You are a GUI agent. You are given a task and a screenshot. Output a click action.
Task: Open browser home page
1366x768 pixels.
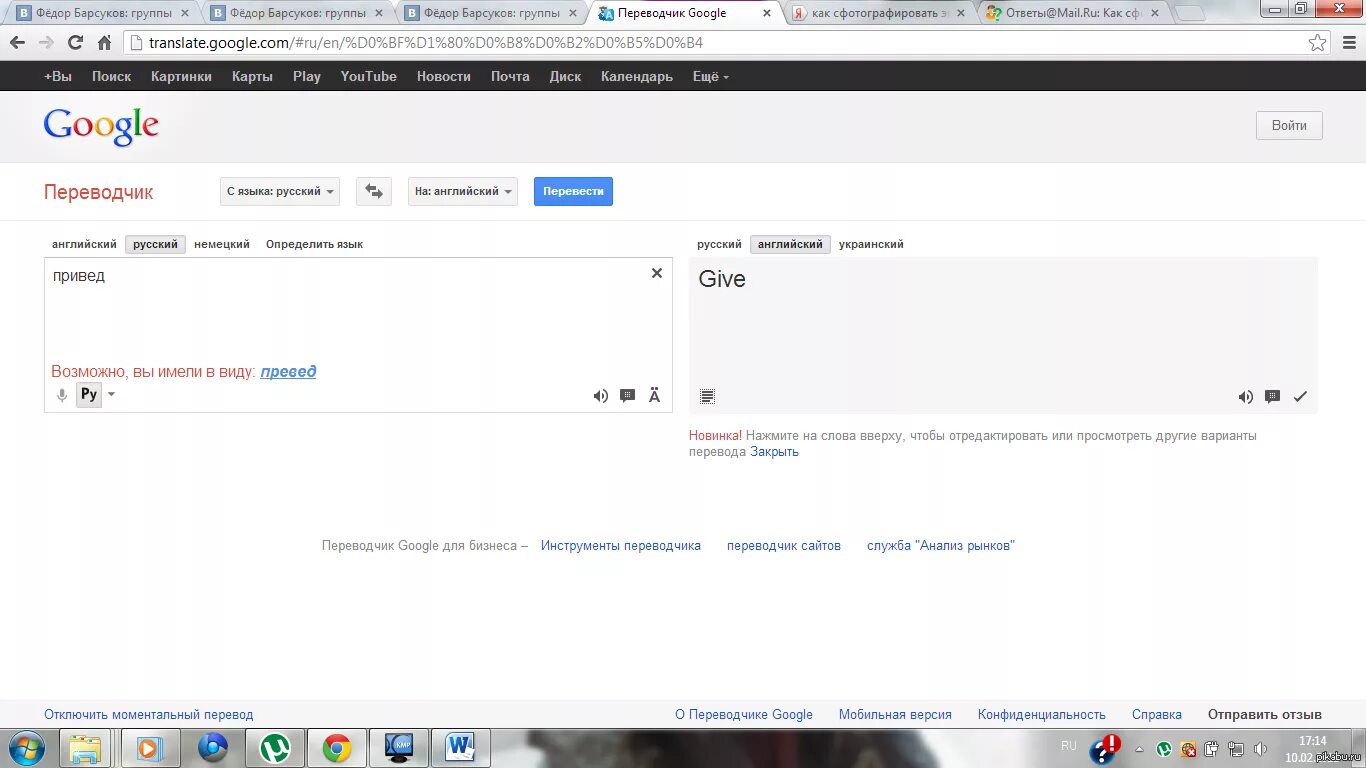coord(104,43)
